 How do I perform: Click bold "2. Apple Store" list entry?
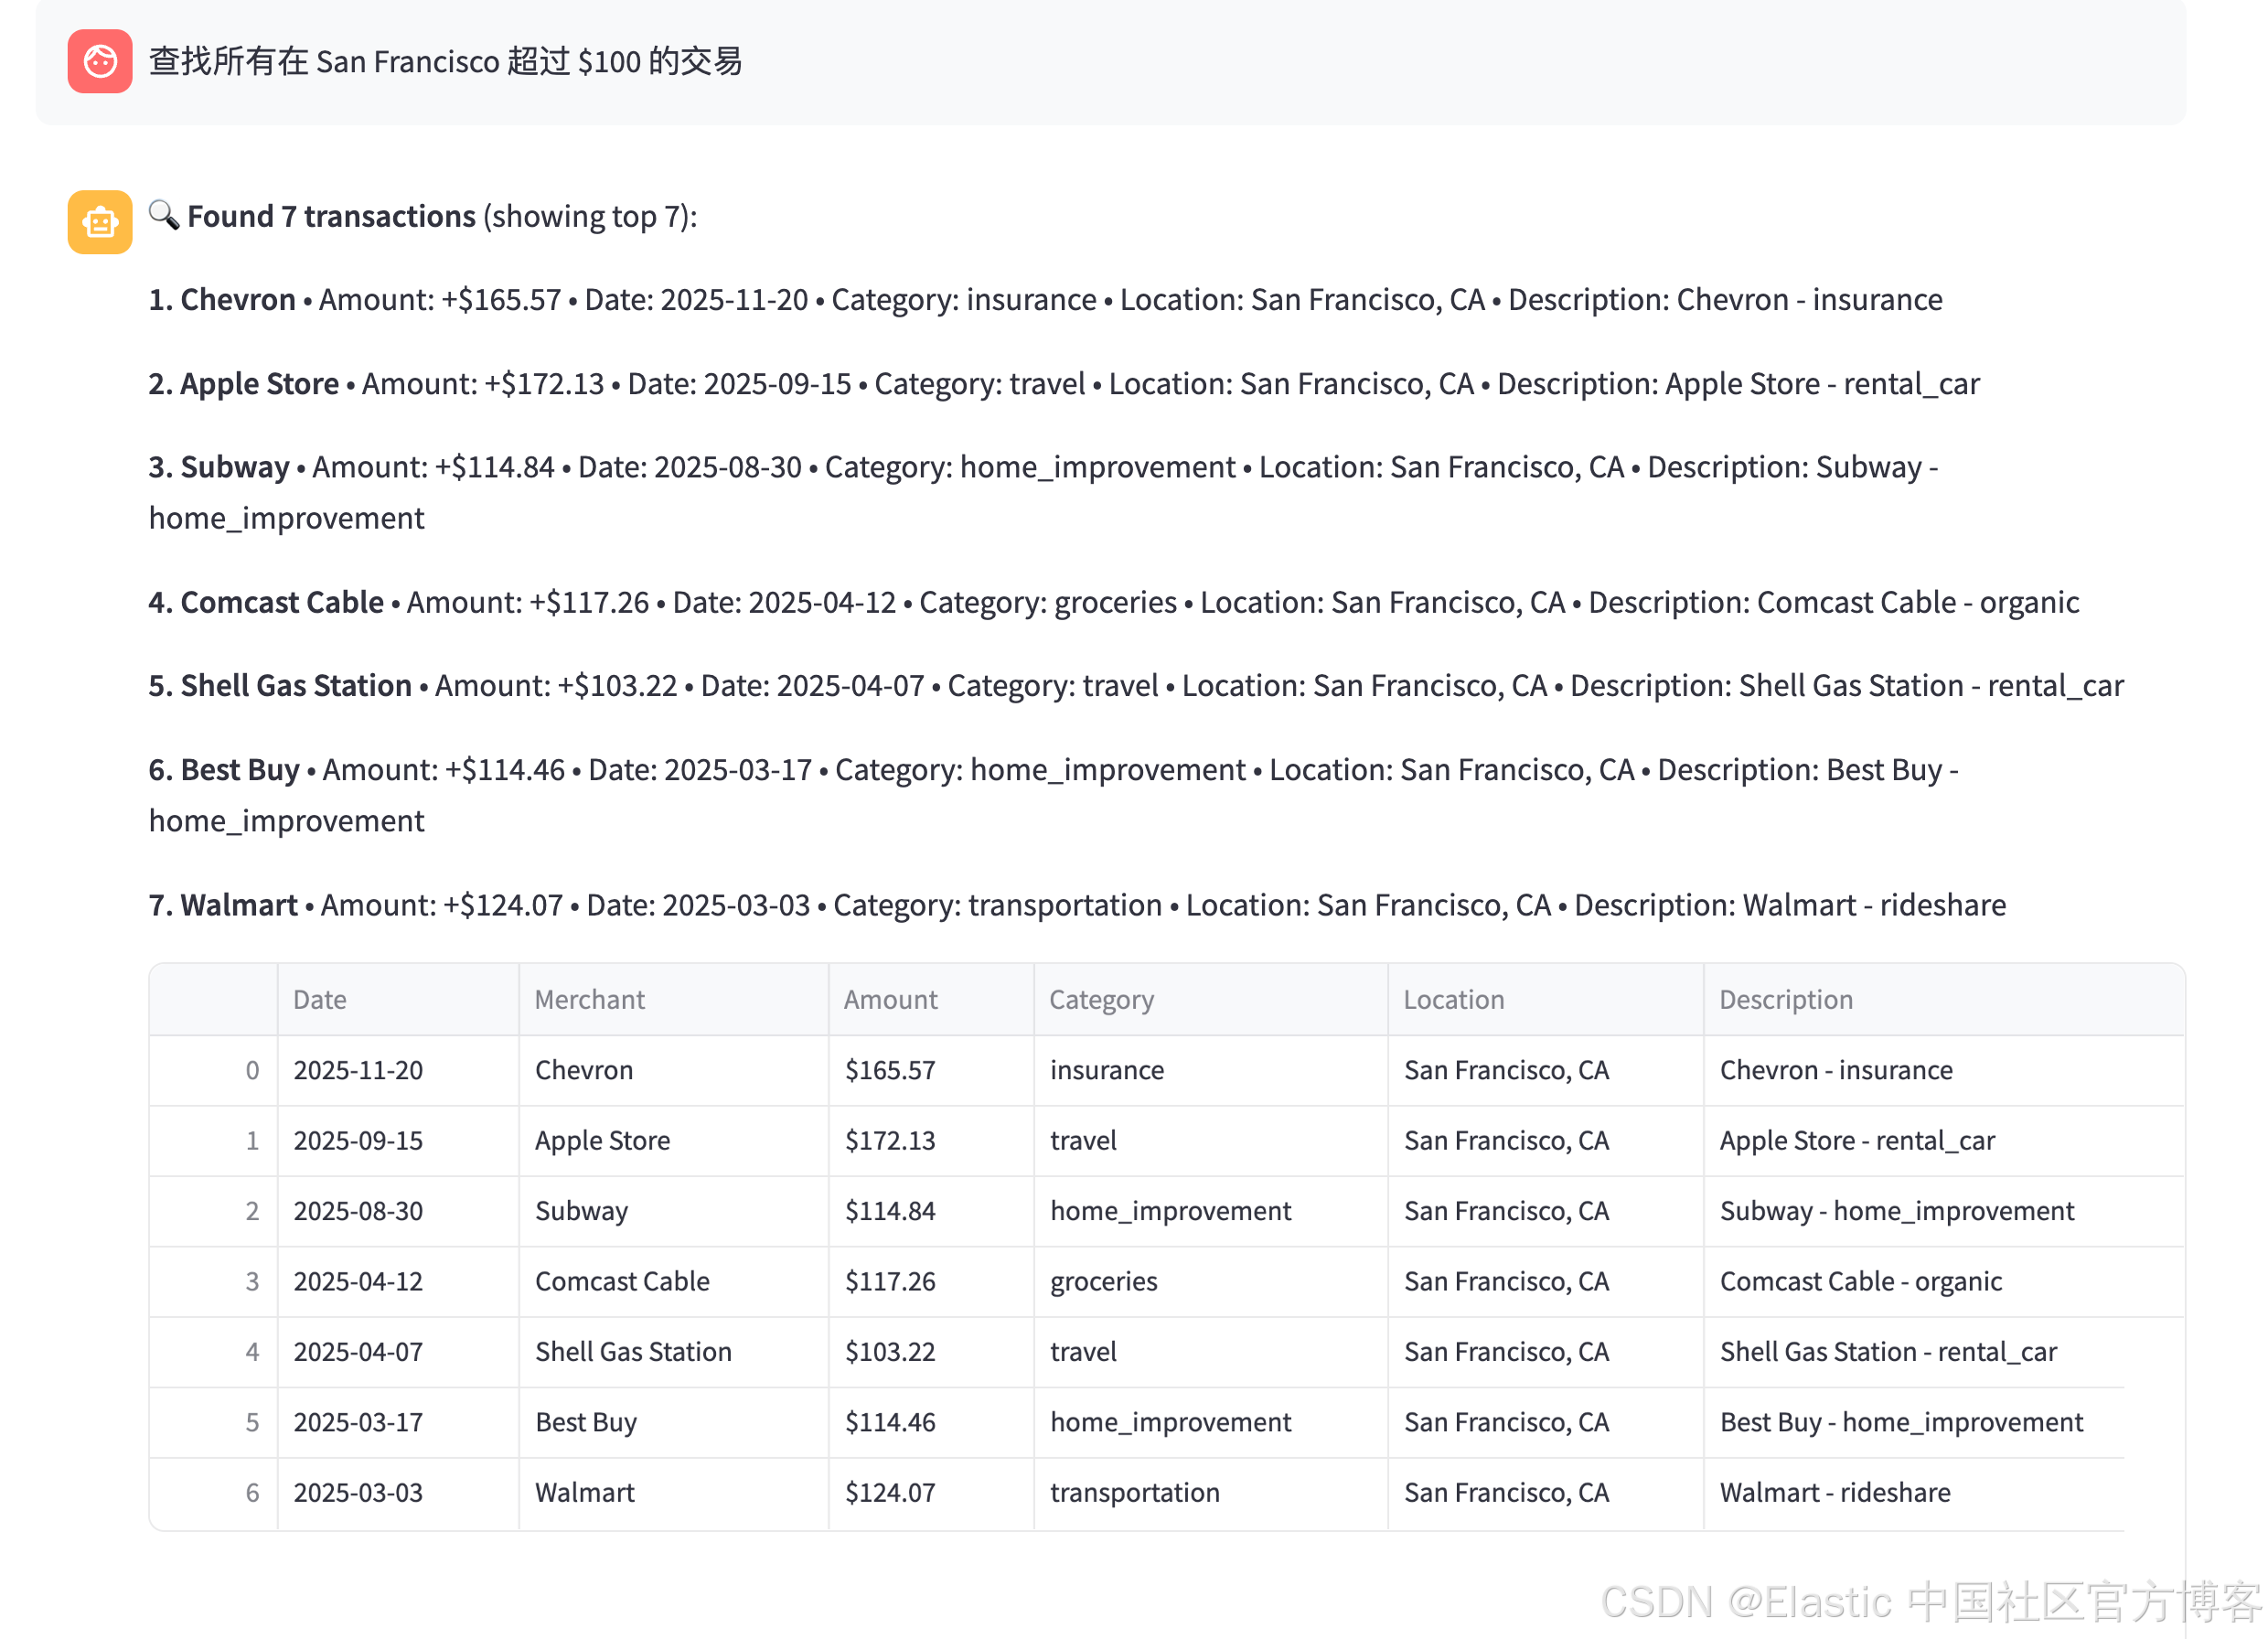coord(244,384)
